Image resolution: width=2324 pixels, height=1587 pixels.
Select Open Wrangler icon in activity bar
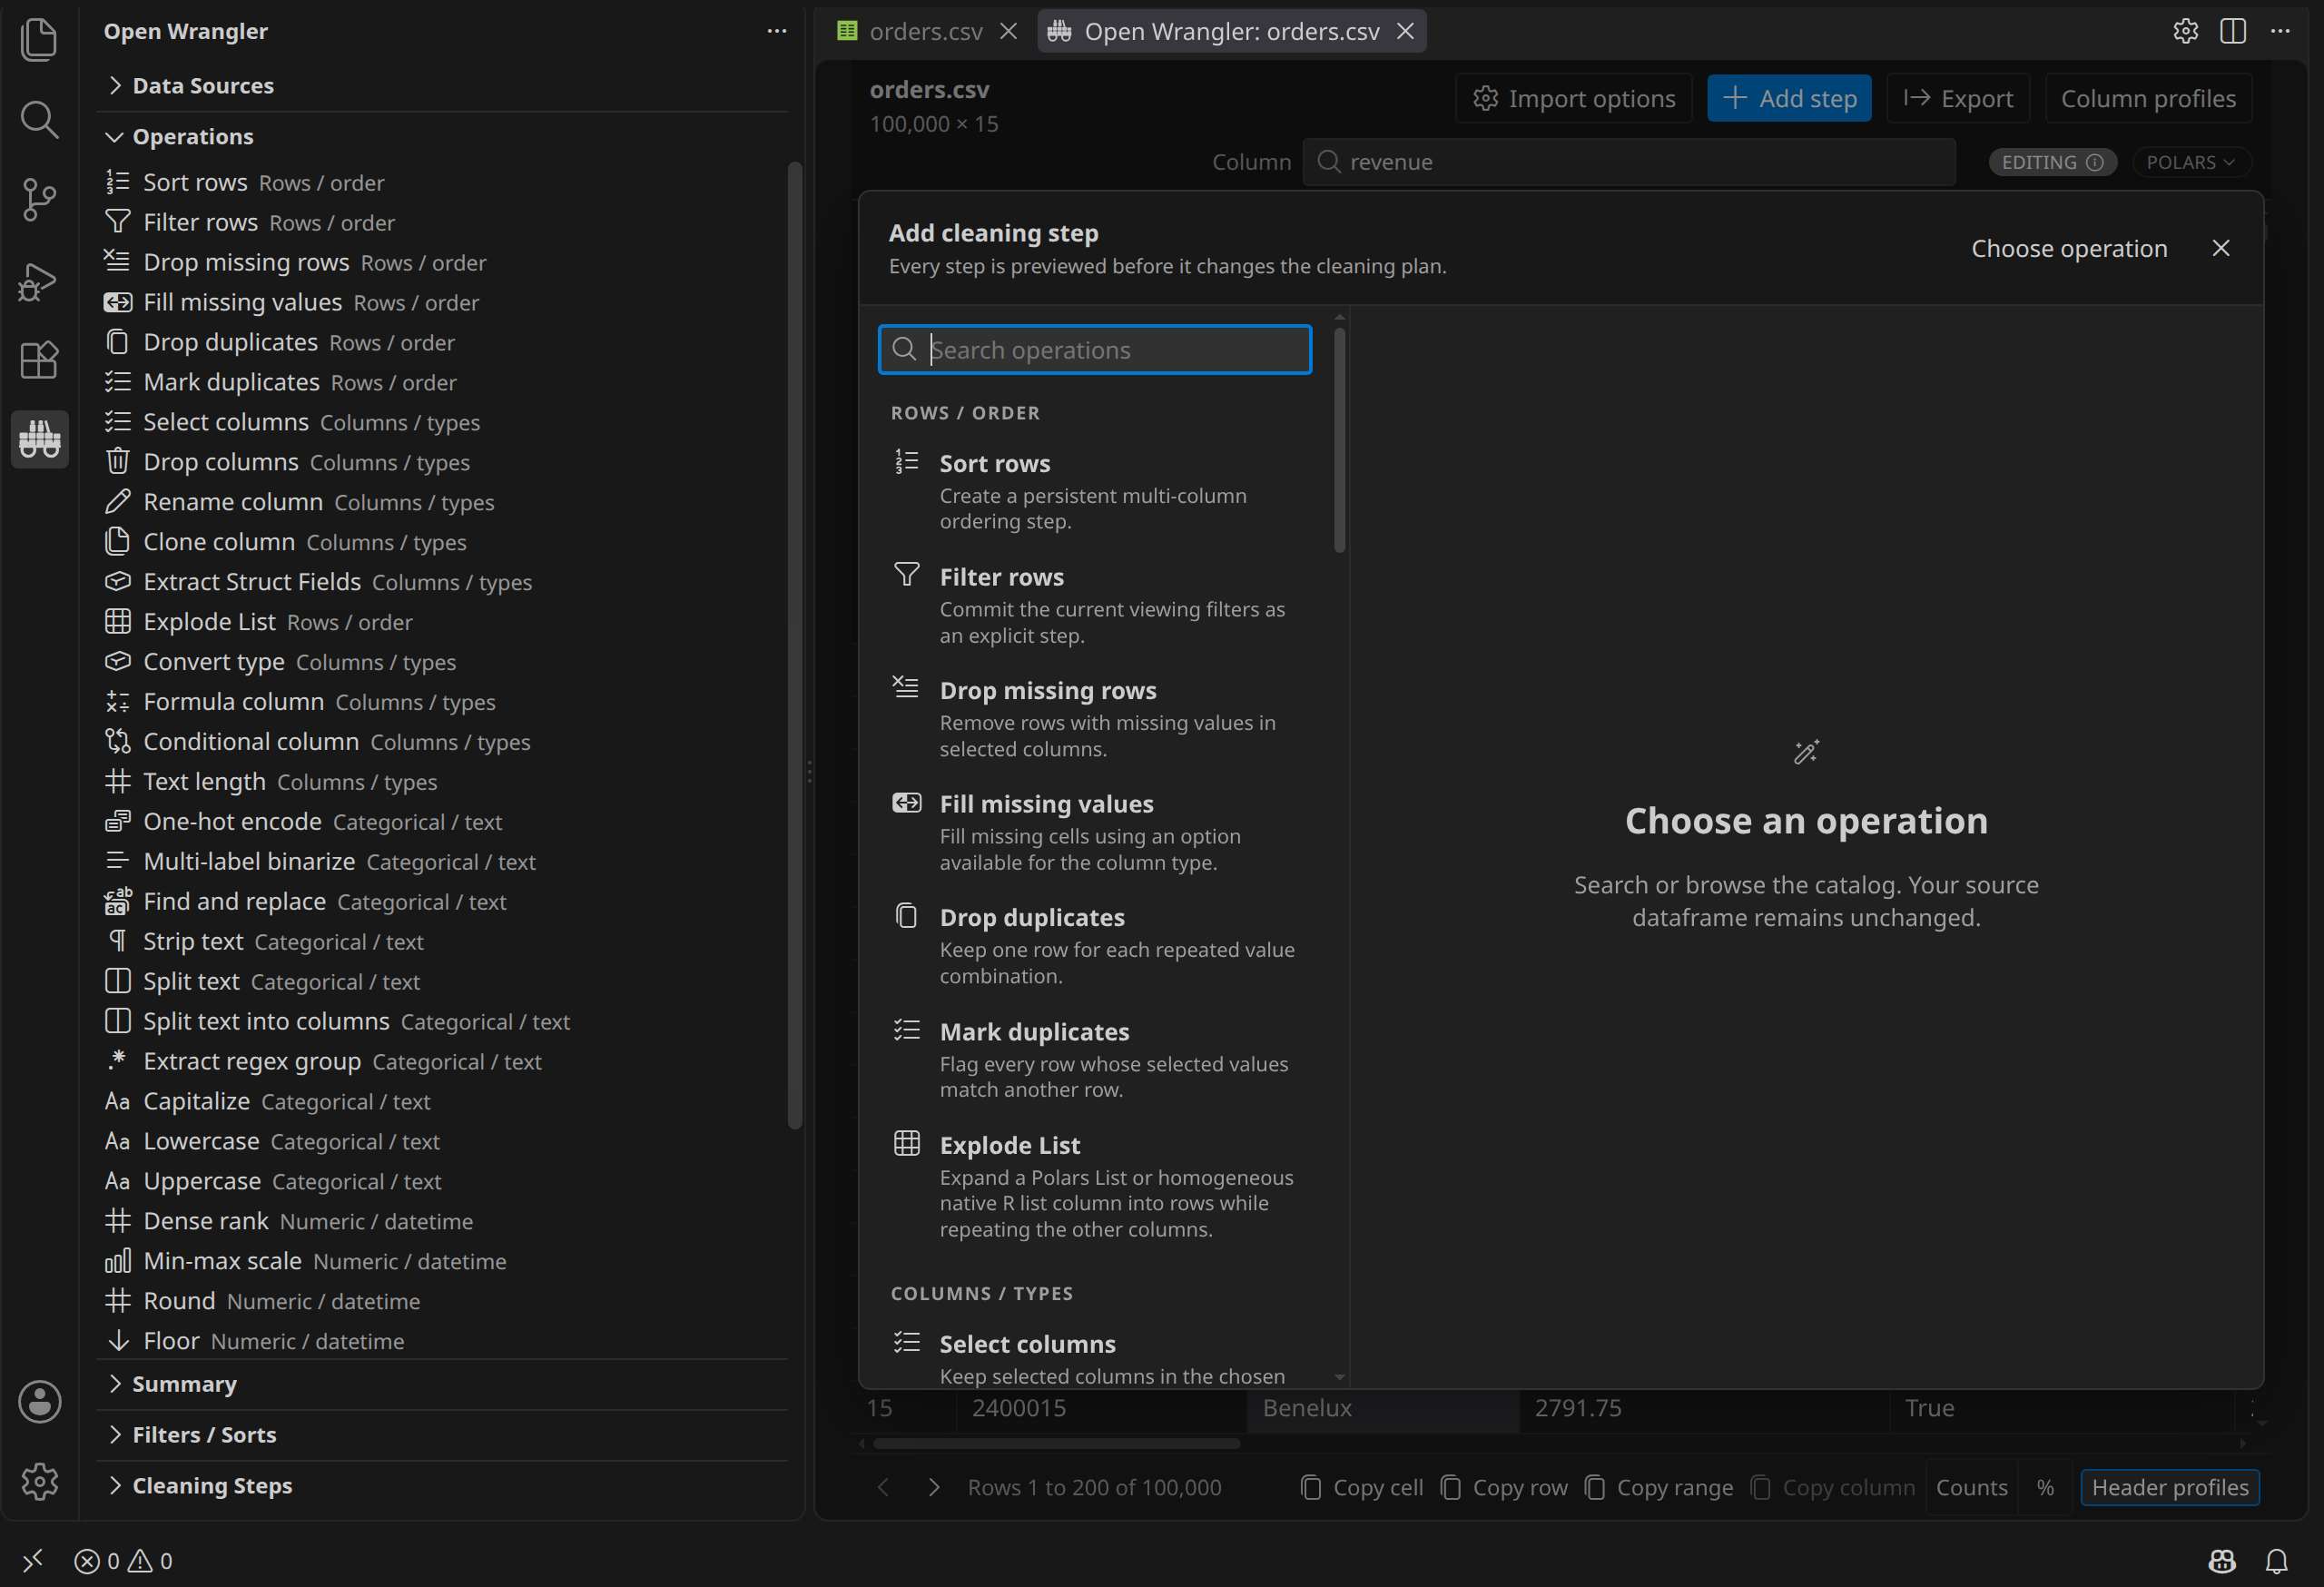point(39,439)
